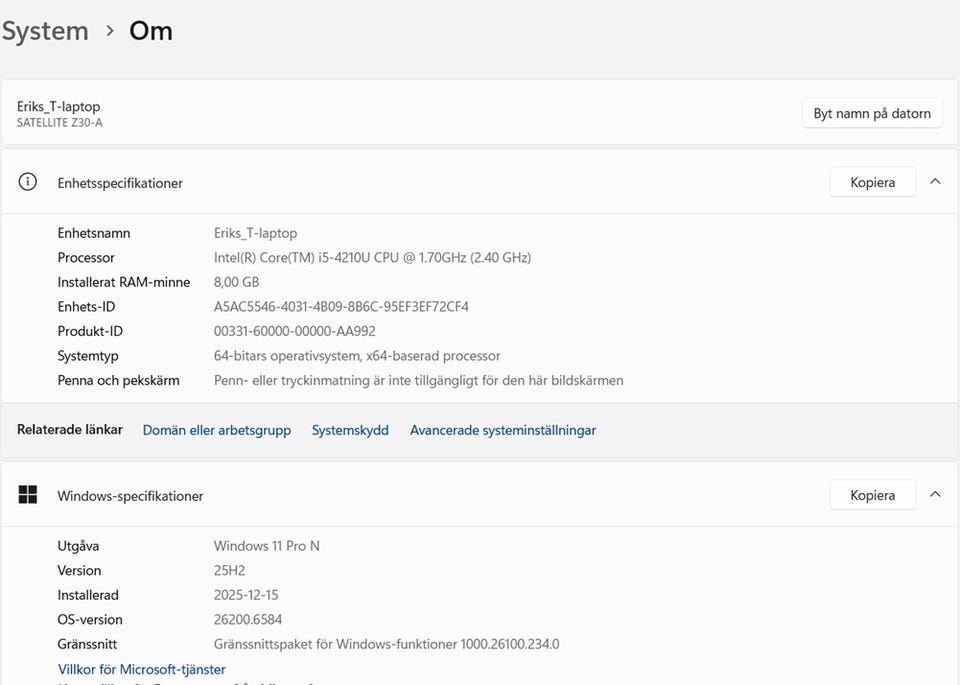Screen dimensions: 960x685
Task: Copy device specifications with Kopiera
Action: click(872, 182)
